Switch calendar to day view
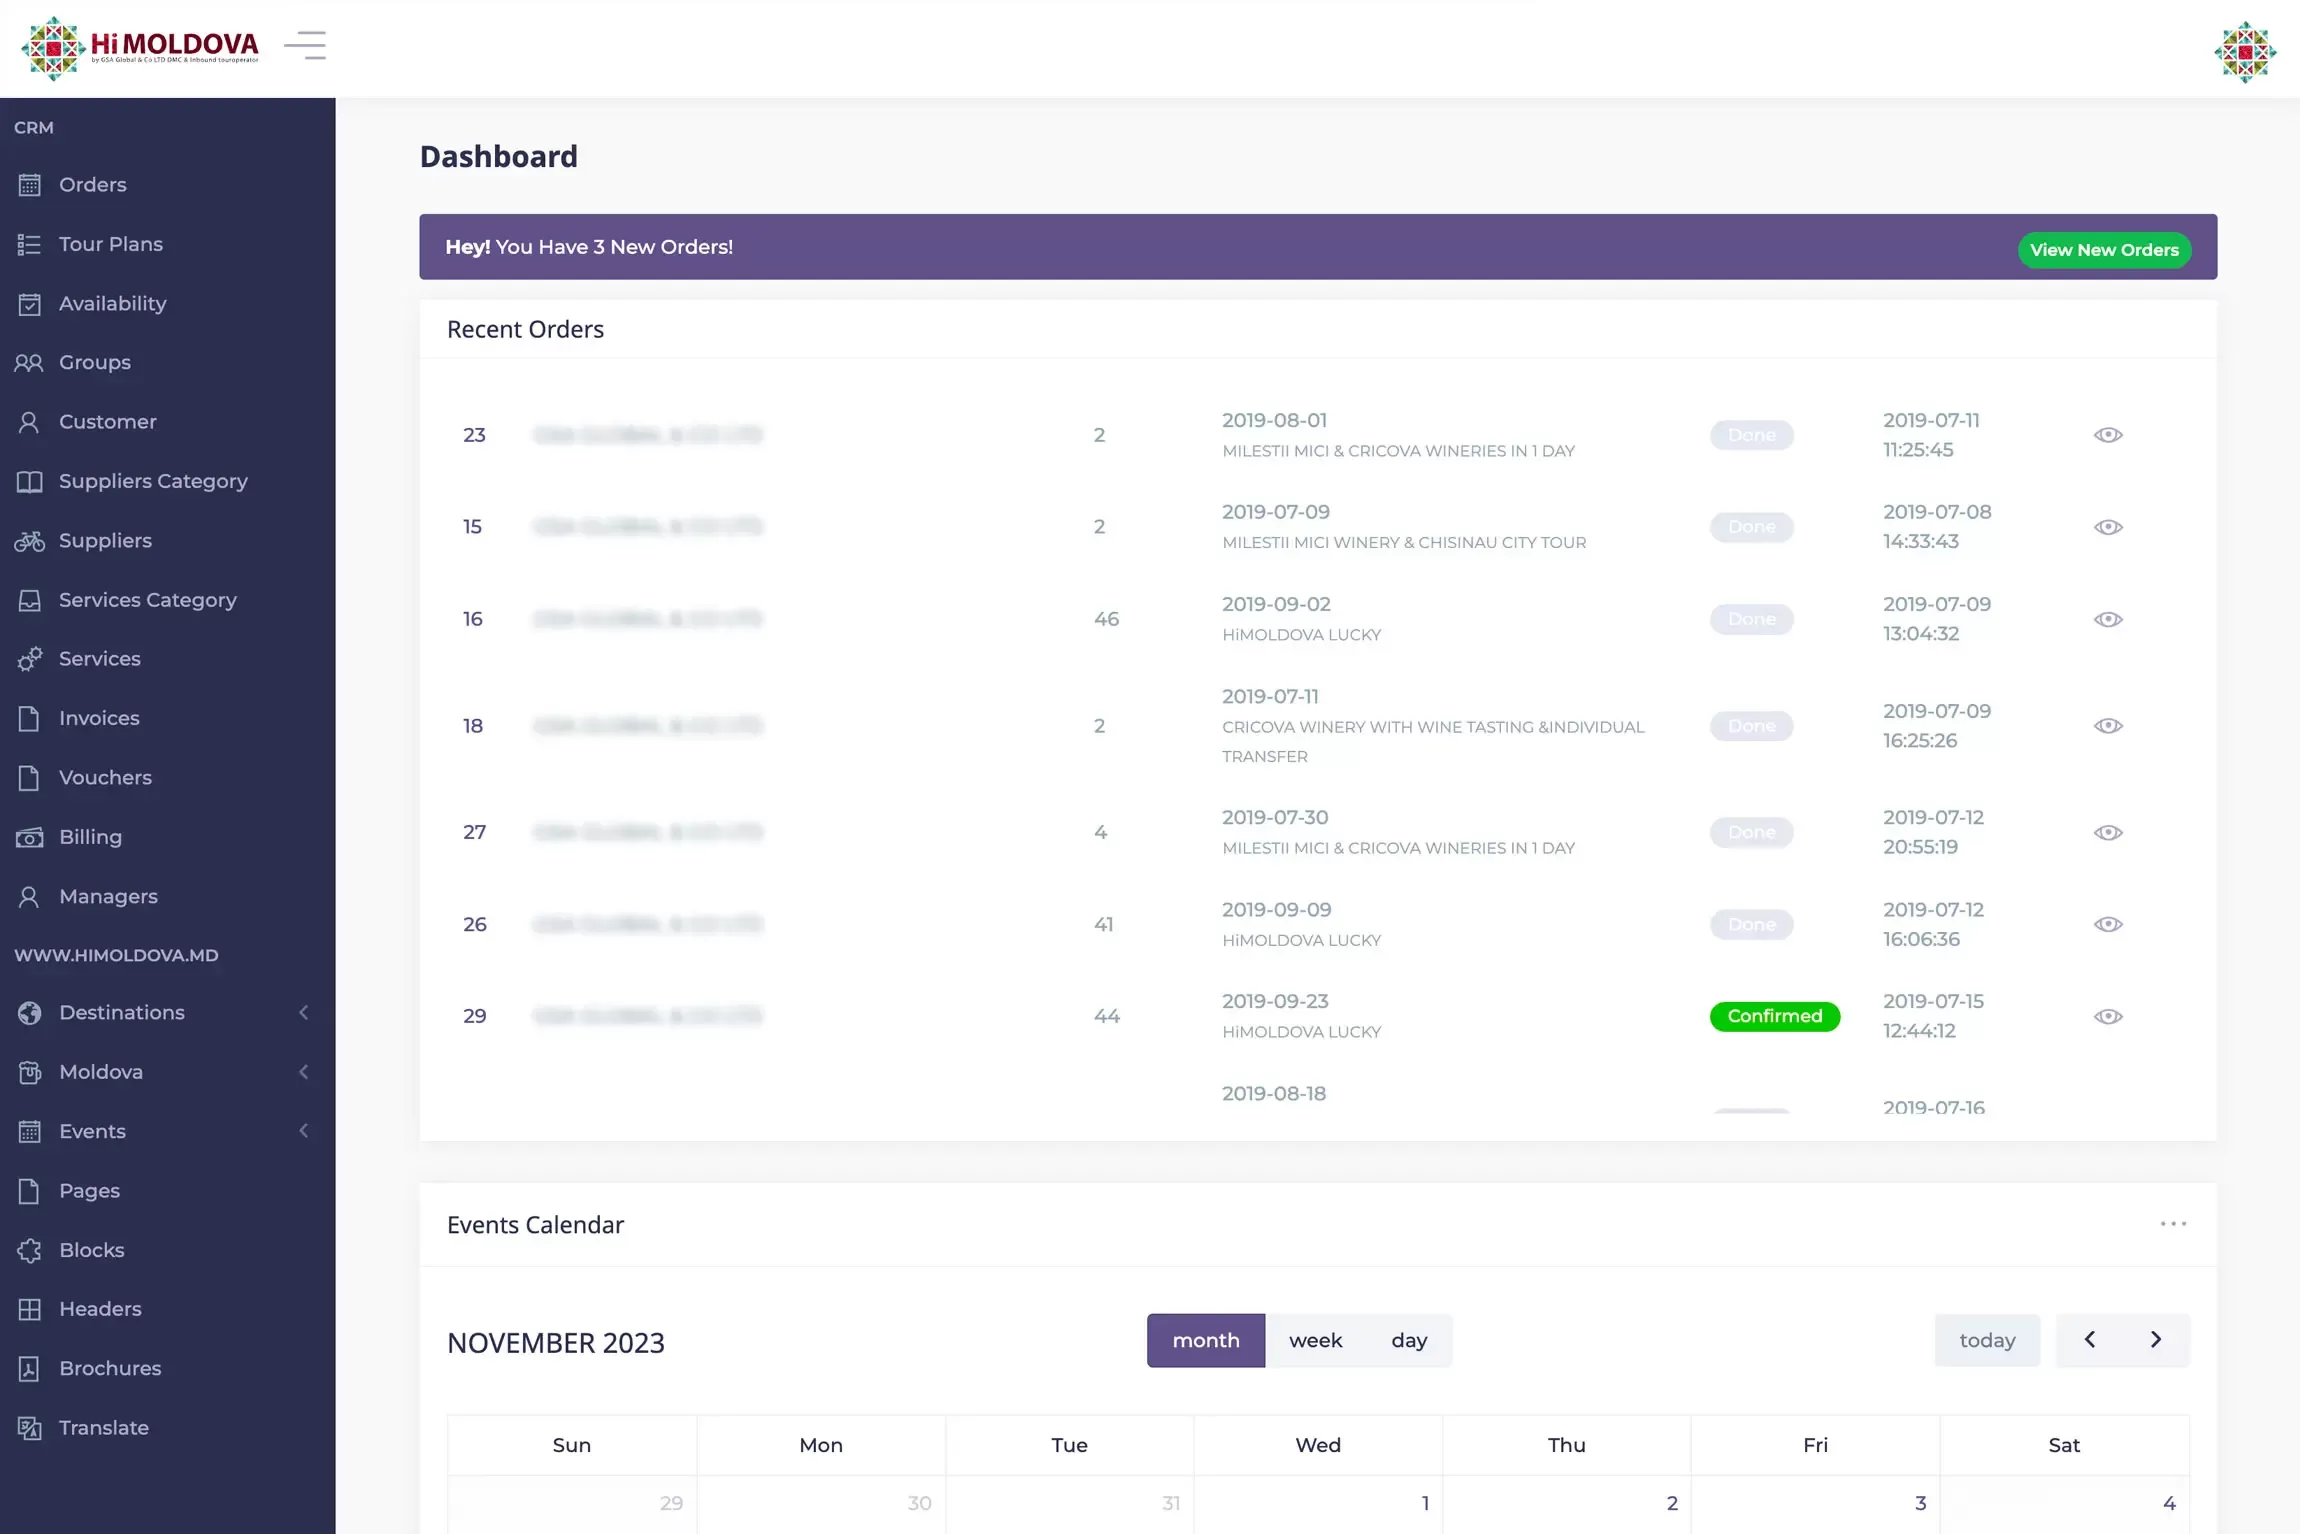 click(1408, 1340)
